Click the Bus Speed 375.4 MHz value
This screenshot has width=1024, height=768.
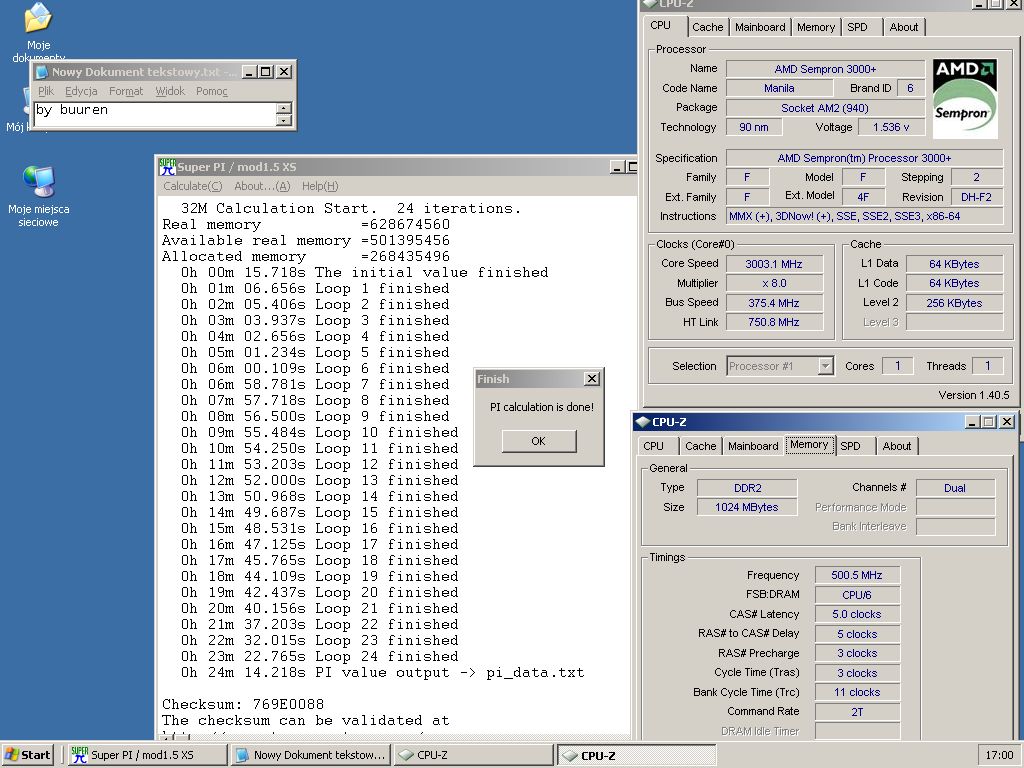(x=774, y=303)
